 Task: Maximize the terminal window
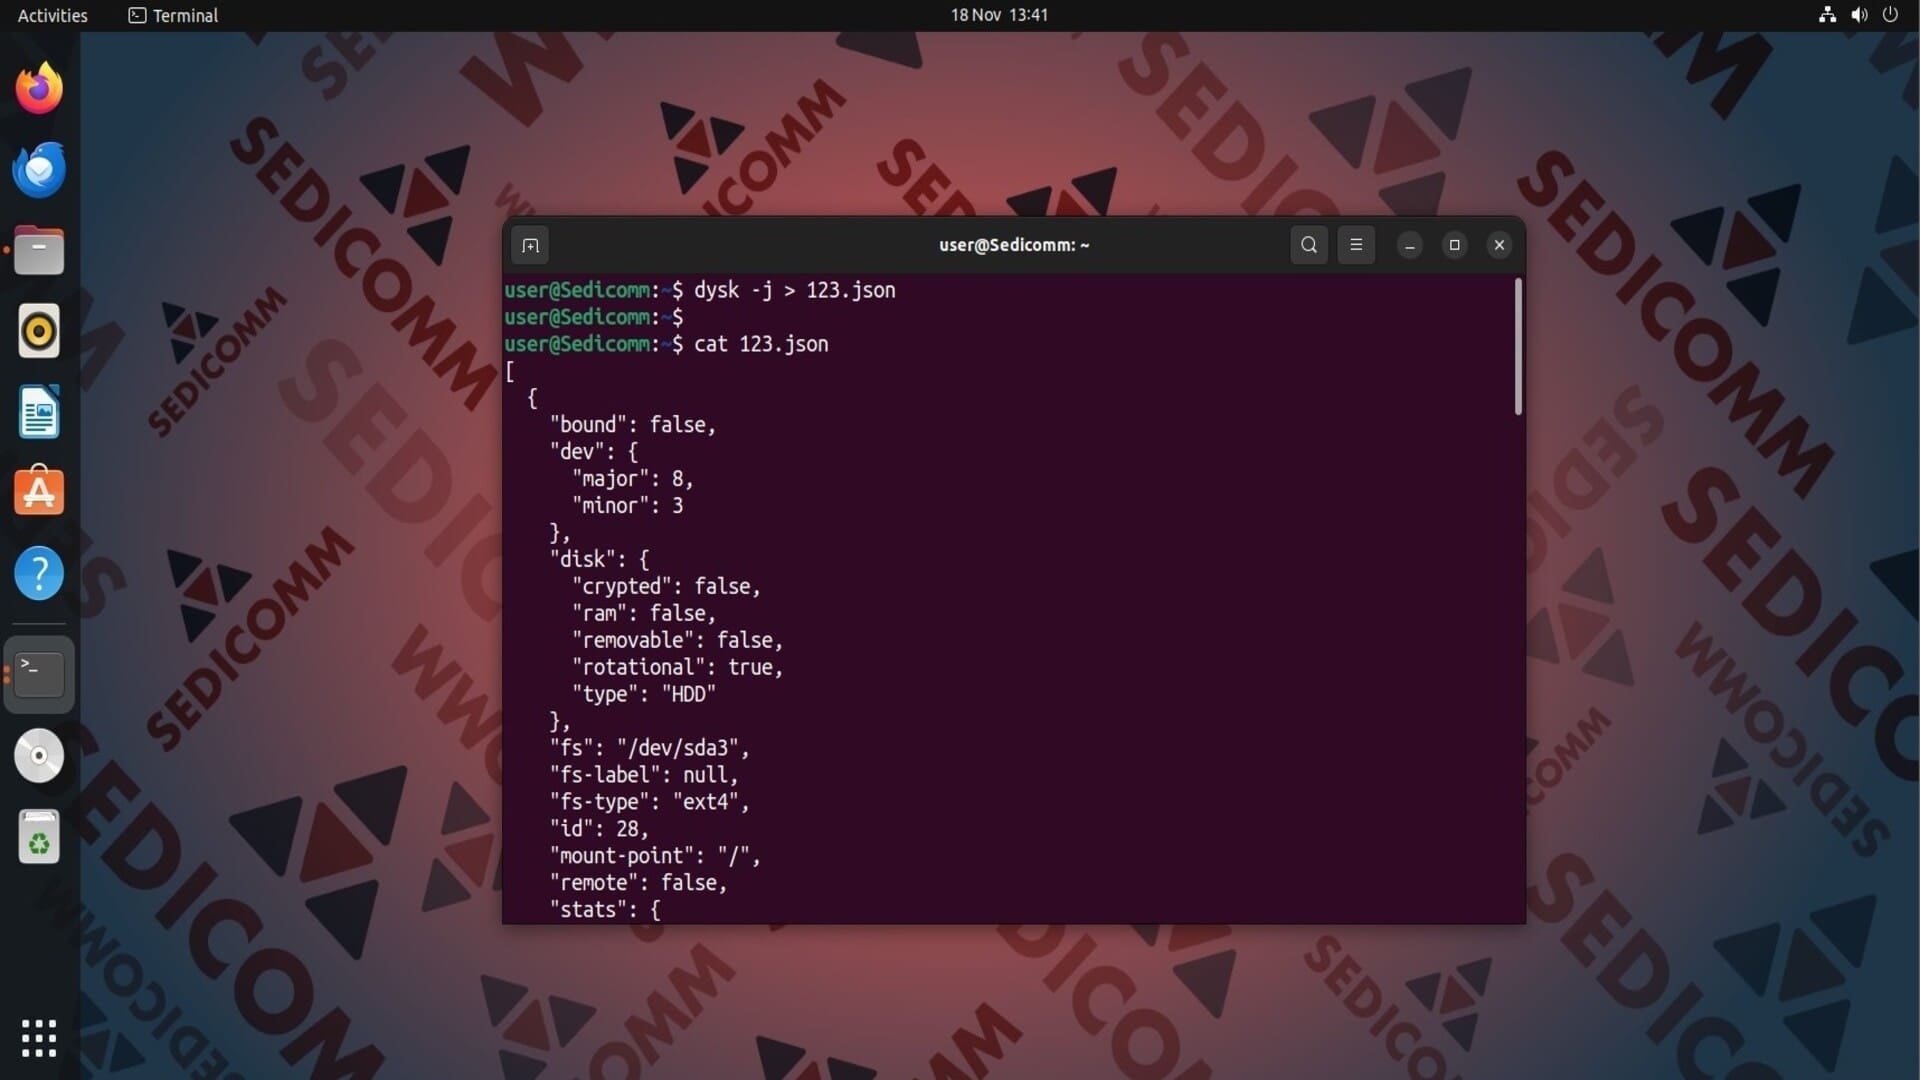coord(1455,245)
